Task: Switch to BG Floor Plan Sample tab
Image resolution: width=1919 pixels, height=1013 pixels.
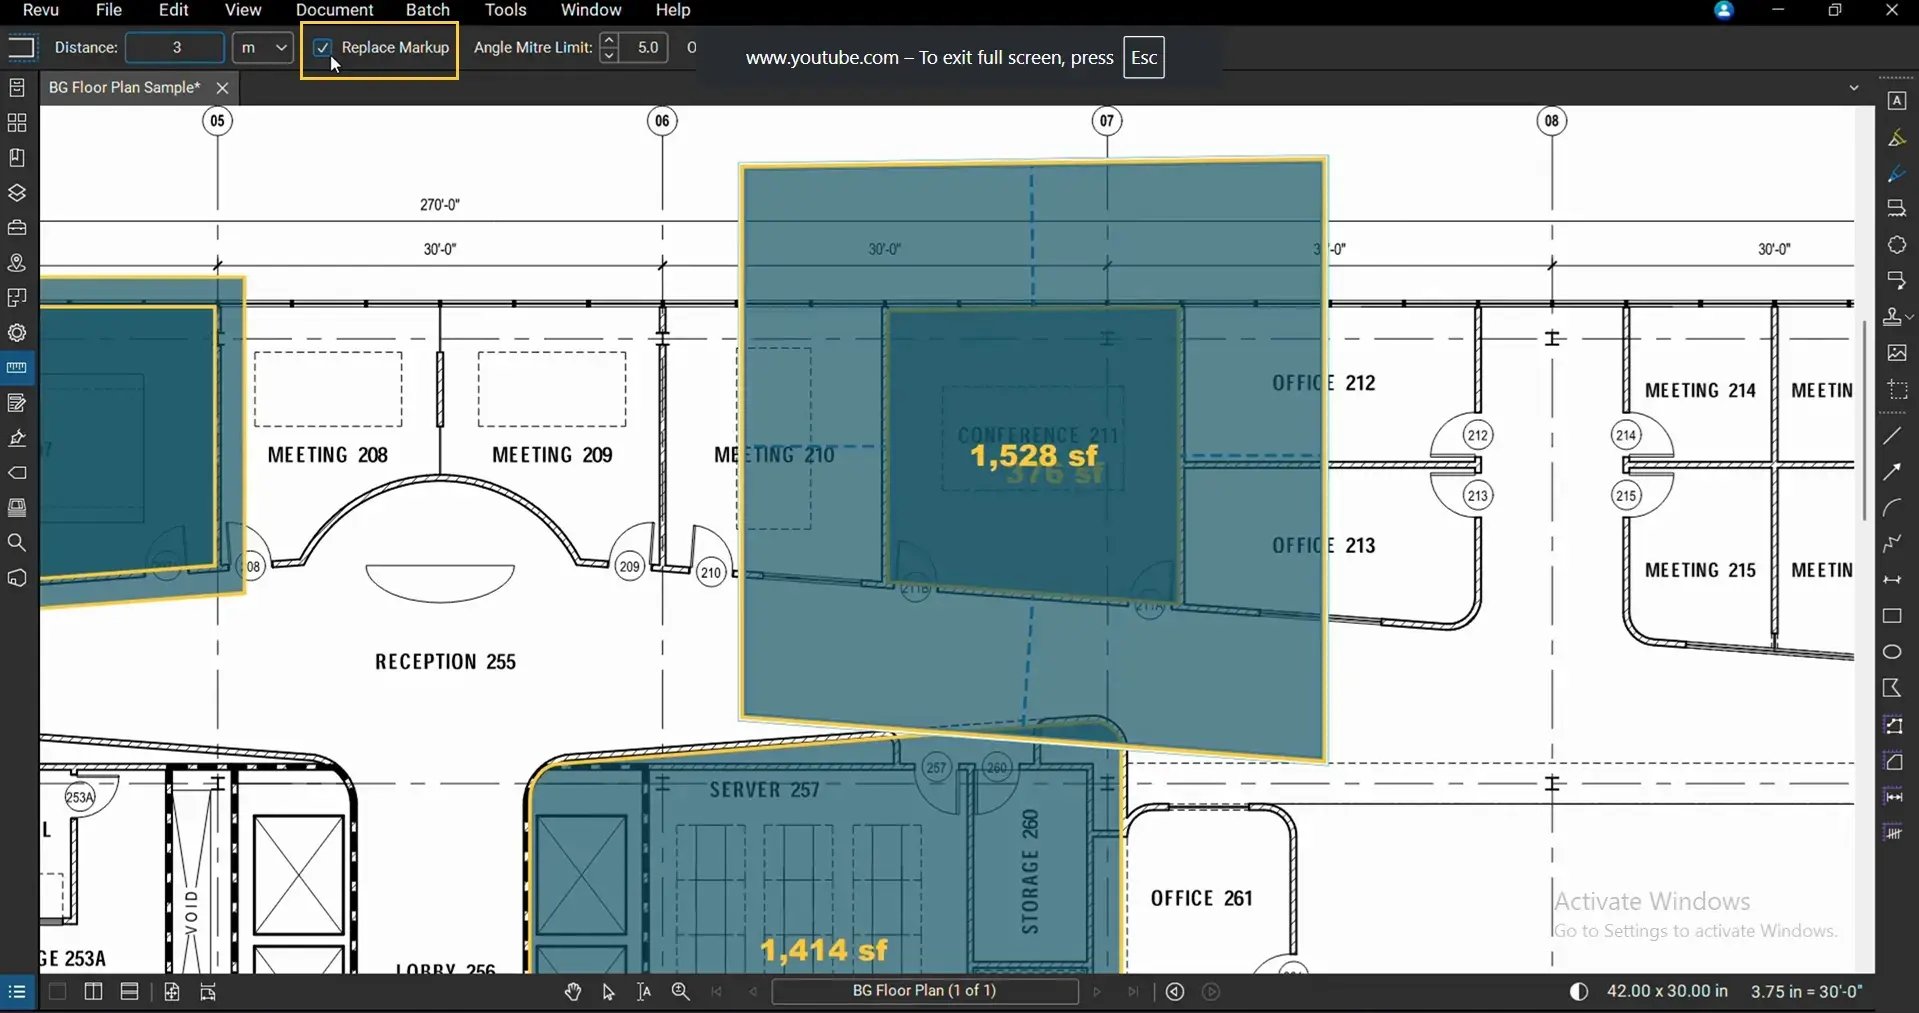Action: [x=124, y=87]
